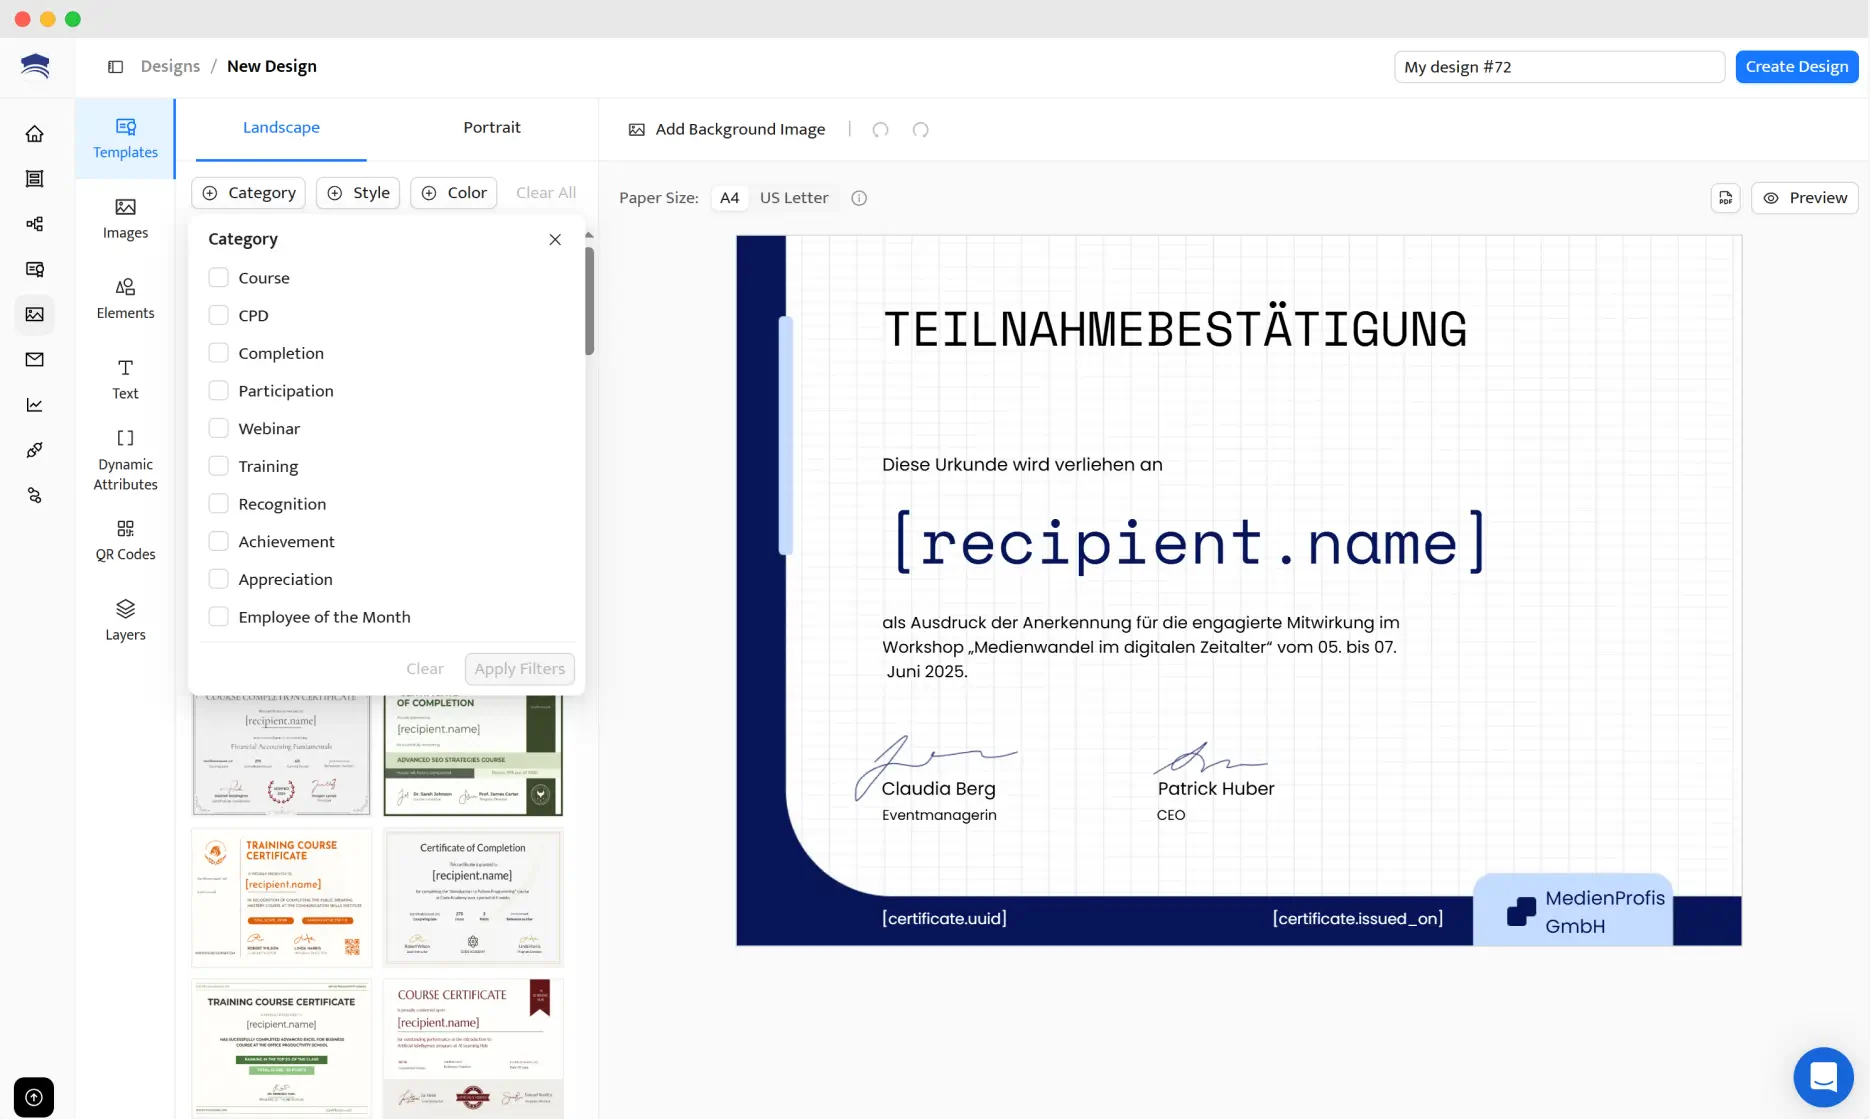
Task: Select the Integrations plug icon in sidebar
Action: coord(34,449)
